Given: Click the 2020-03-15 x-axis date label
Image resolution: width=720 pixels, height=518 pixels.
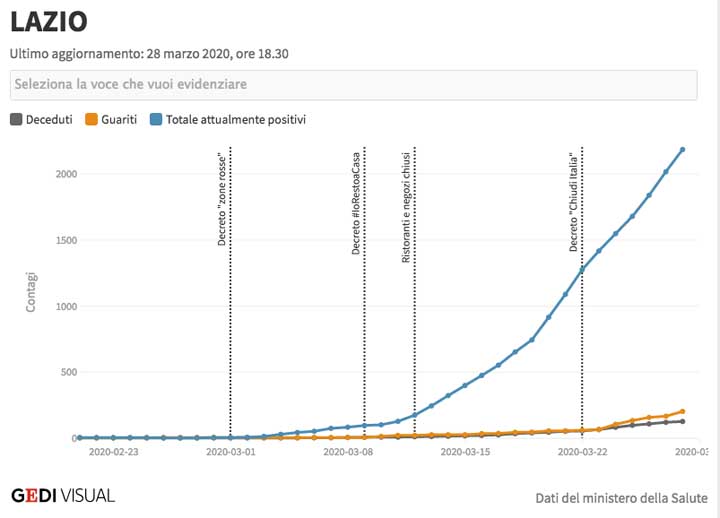Looking at the screenshot, I should [466, 453].
